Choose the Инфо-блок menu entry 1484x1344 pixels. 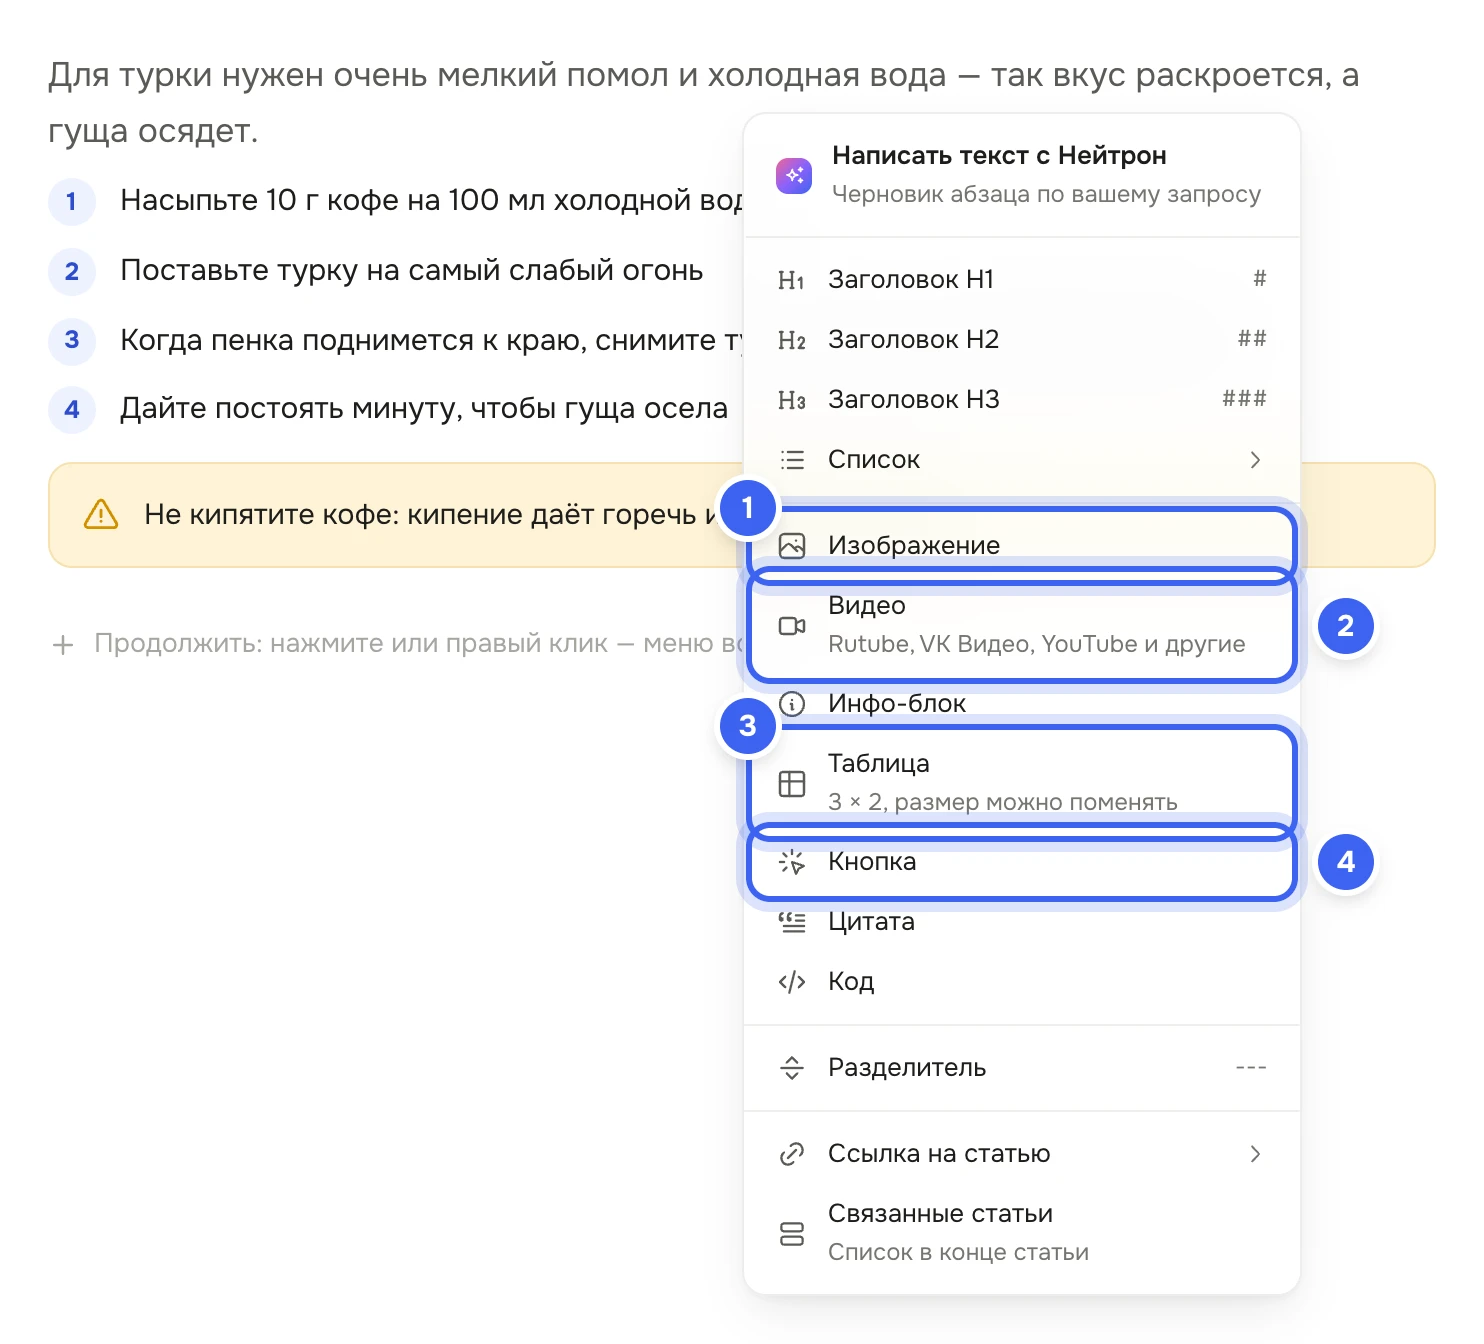coord(1022,704)
